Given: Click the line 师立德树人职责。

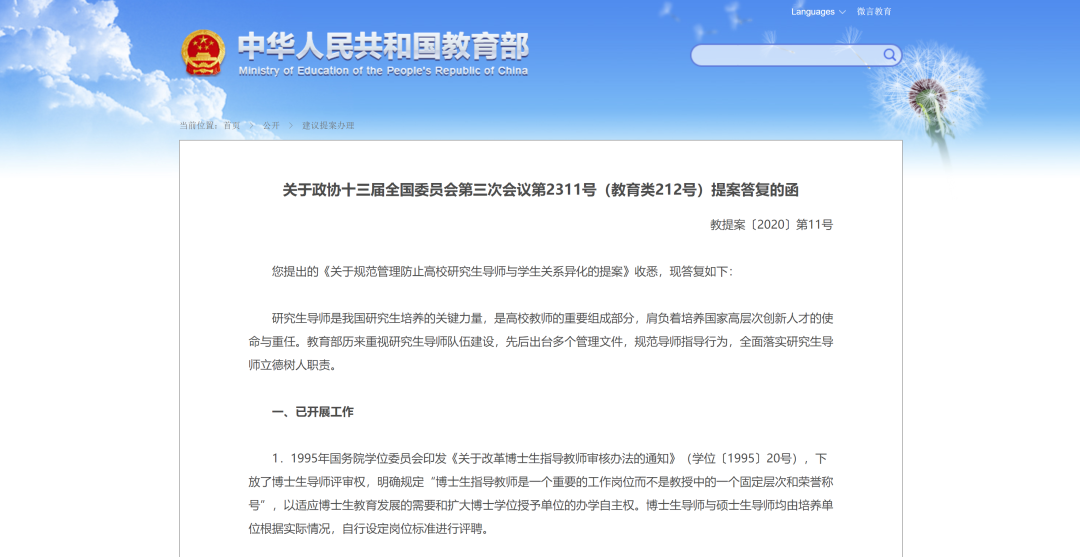Looking at the screenshot, I should [x=293, y=365].
